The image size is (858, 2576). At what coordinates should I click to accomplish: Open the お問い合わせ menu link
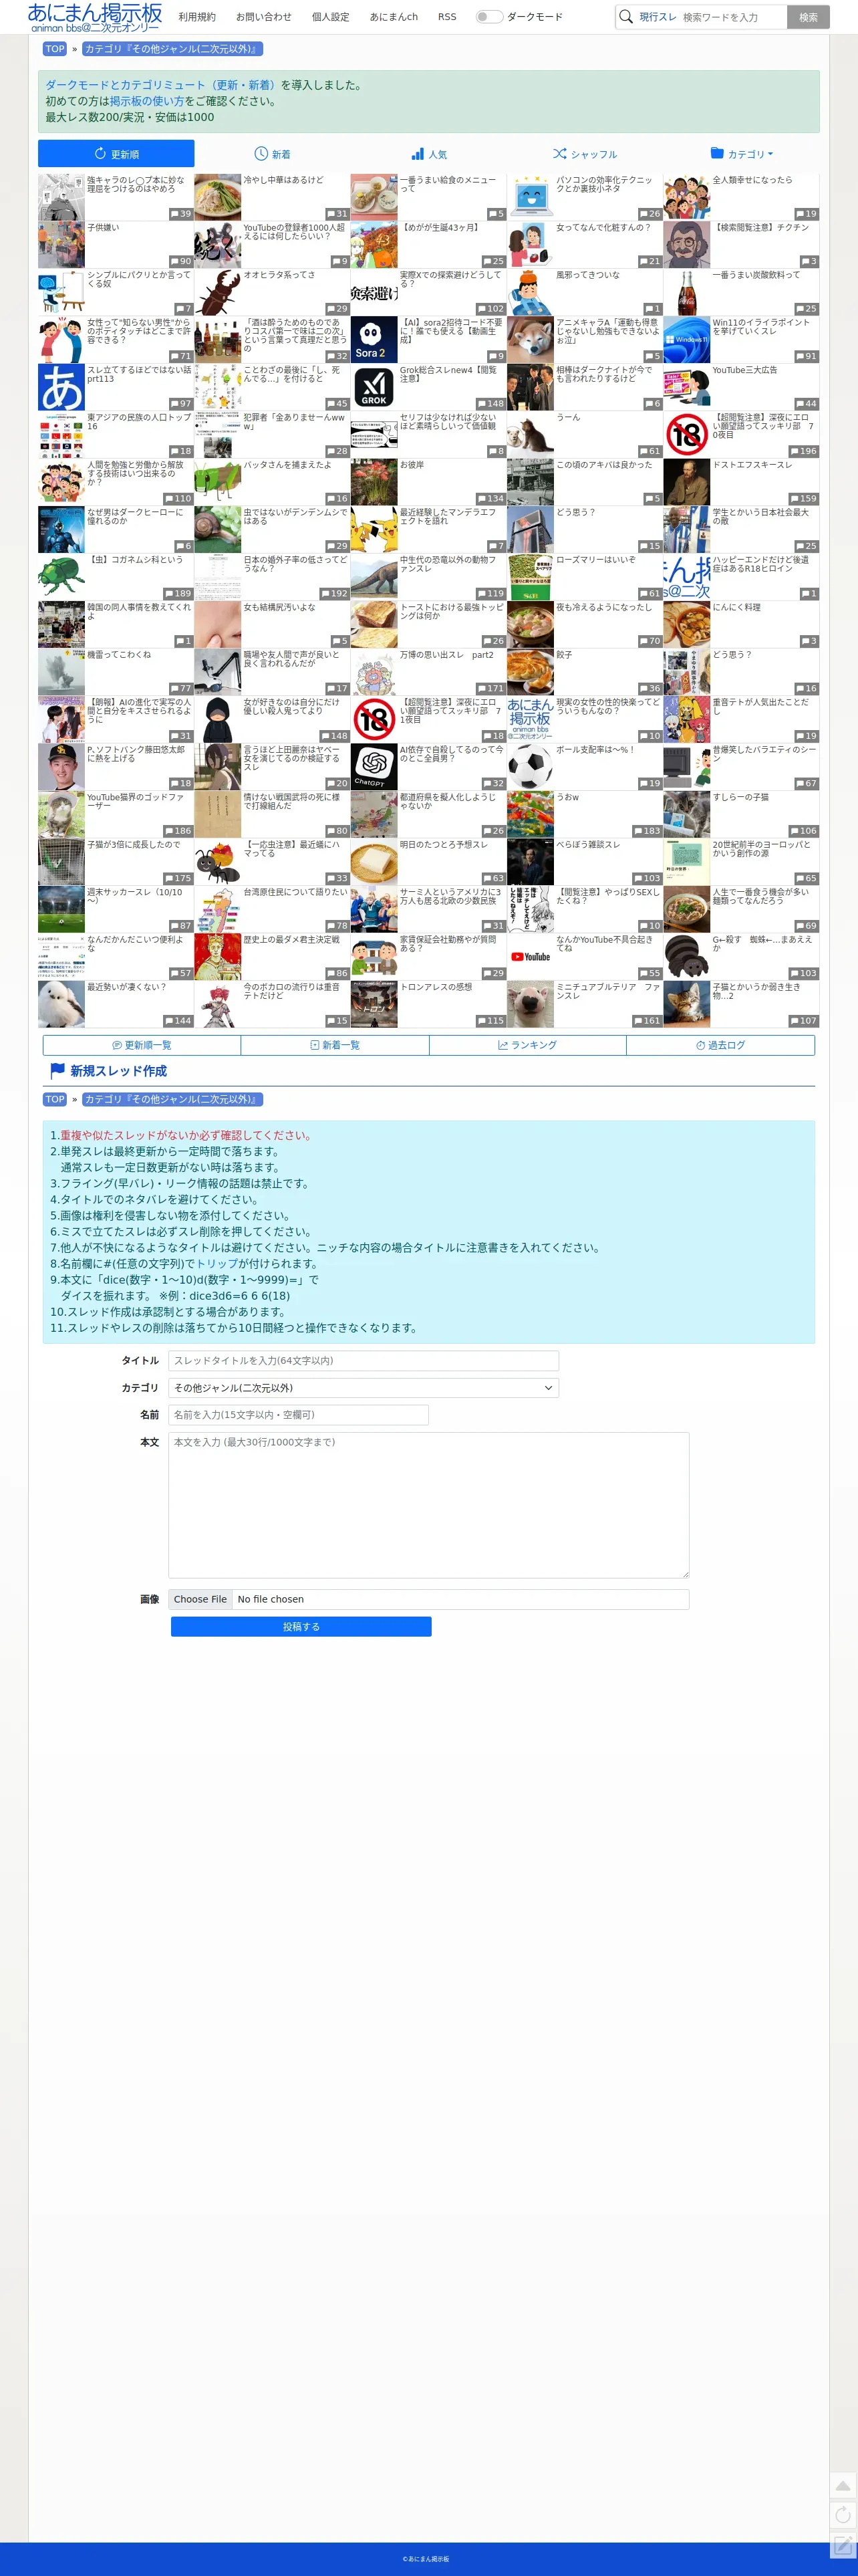(264, 17)
